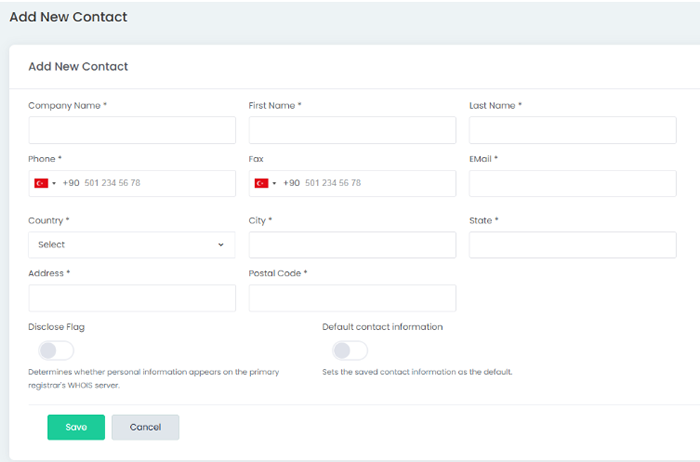Click the Fax number input field

click(x=352, y=183)
